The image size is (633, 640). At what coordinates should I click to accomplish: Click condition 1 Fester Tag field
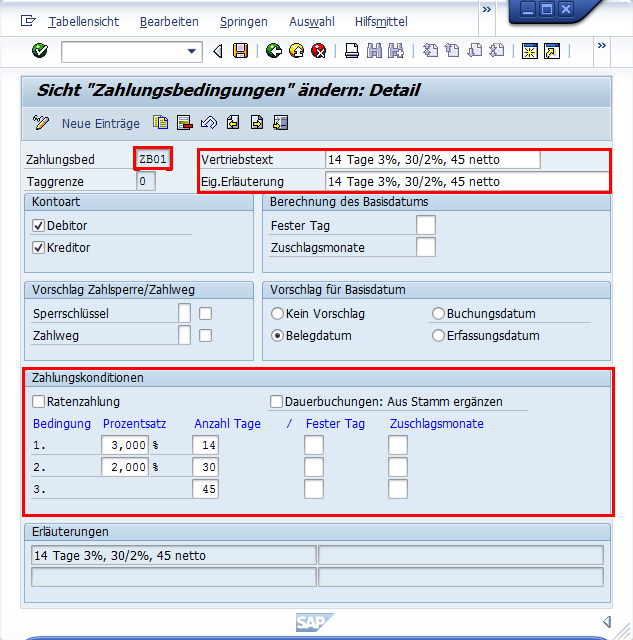[x=314, y=445]
